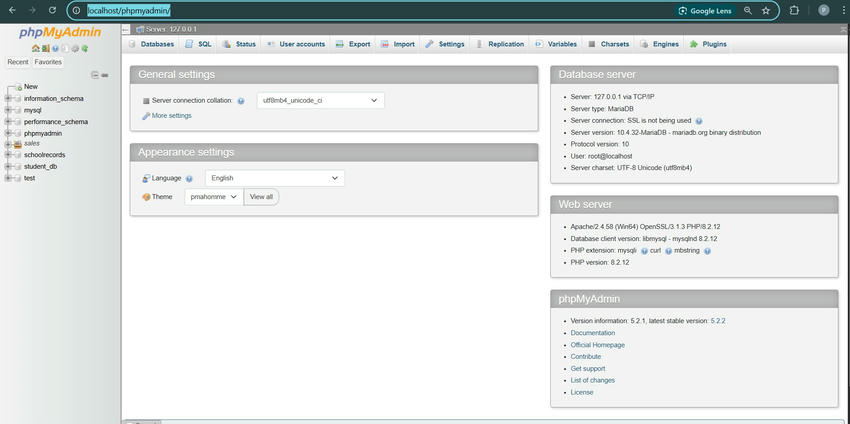Bookmark this page with the star icon
The height and width of the screenshot is (424, 850).
coord(765,11)
